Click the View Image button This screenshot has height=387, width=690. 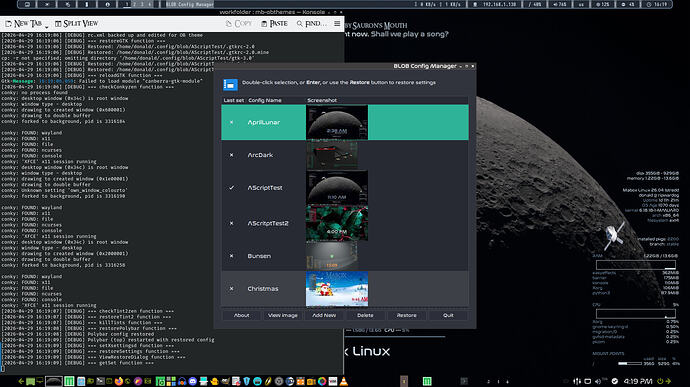pyautogui.click(x=283, y=315)
